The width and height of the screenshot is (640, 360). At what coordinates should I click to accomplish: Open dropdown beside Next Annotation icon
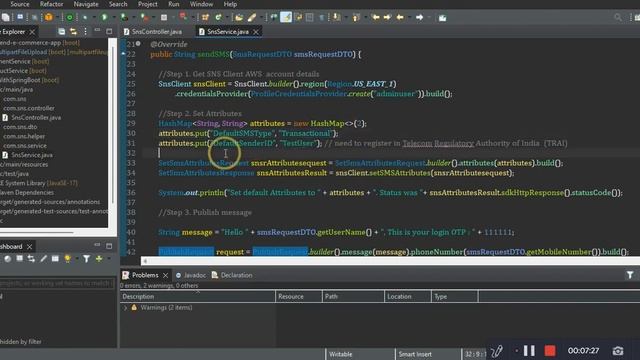[345, 18]
